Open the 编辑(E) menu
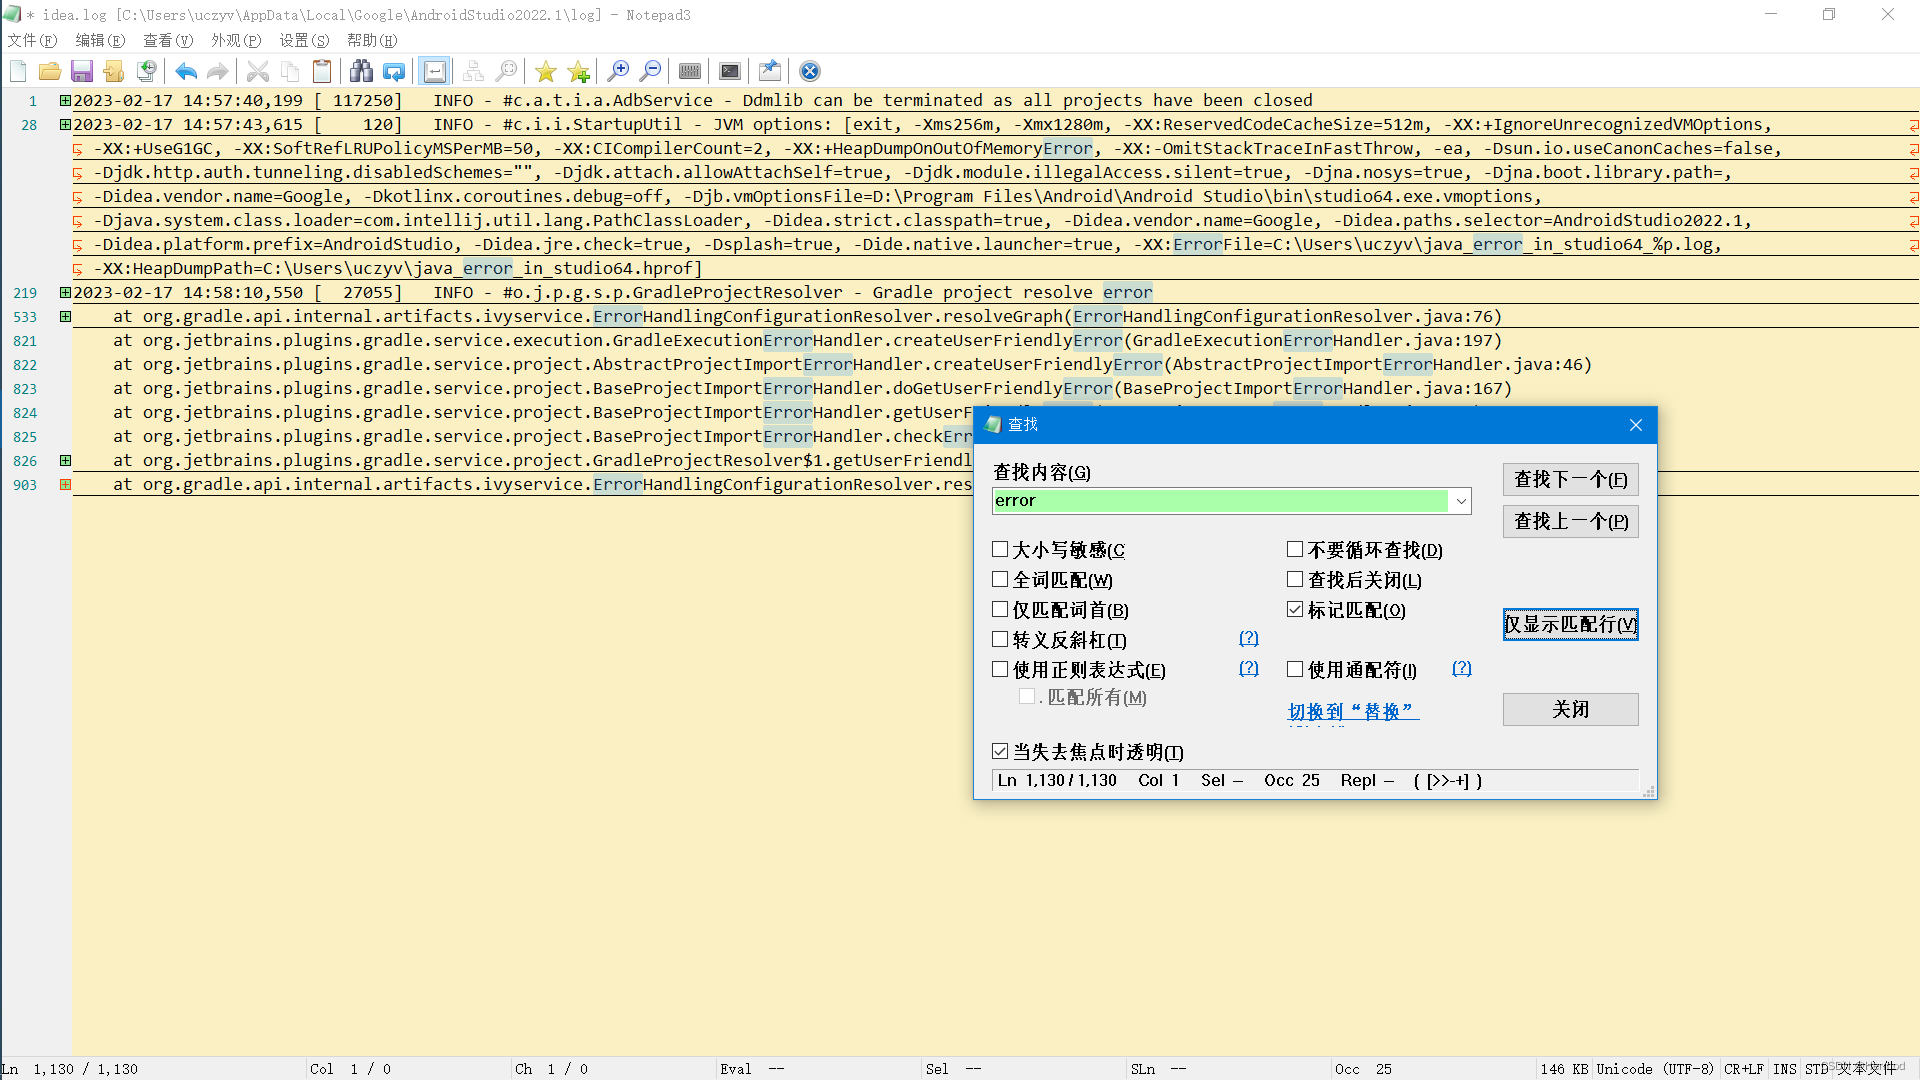 point(100,40)
